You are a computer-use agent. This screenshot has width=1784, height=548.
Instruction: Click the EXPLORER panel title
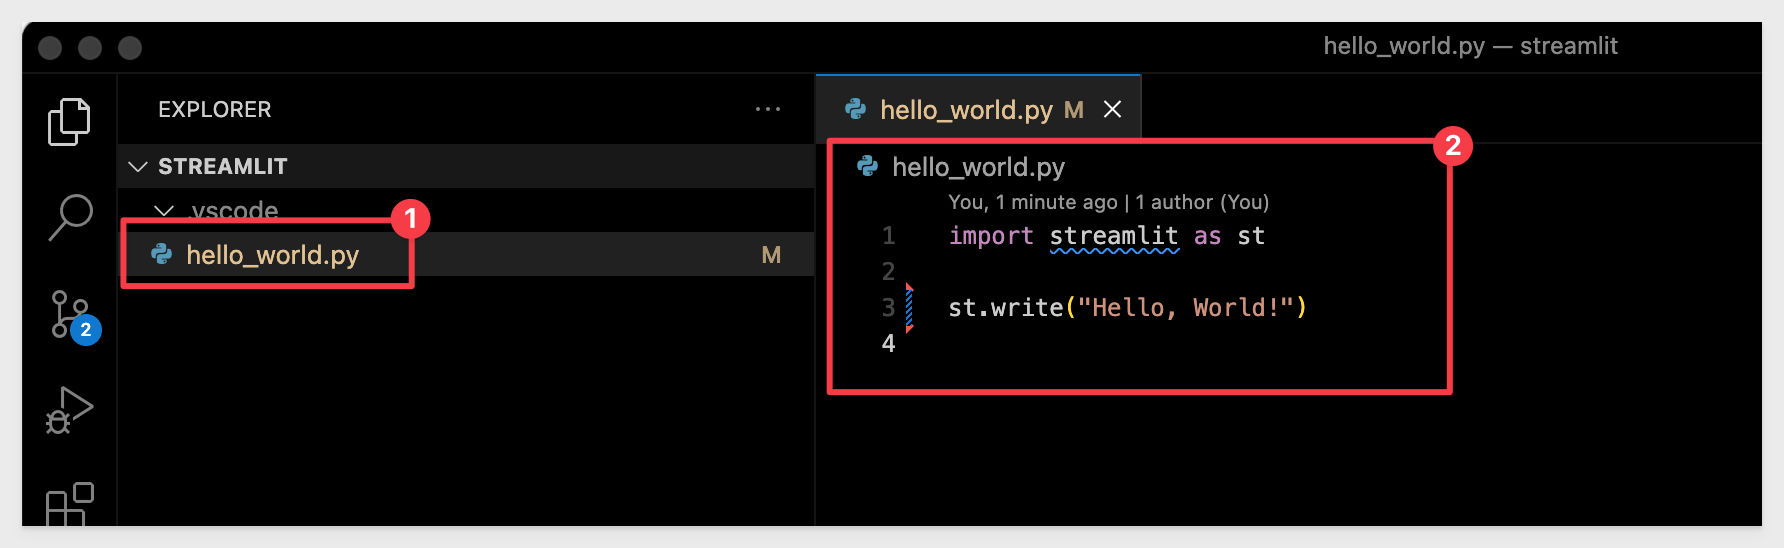pos(215,109)
